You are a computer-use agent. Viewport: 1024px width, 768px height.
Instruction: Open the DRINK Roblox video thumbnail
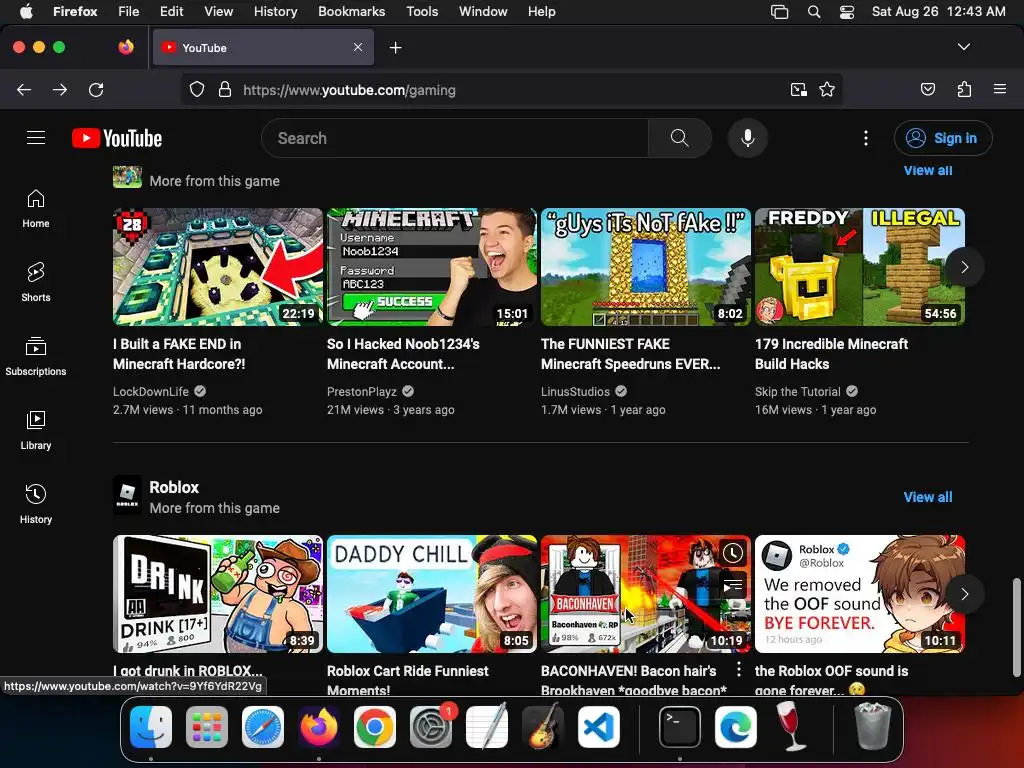tap(218, 594)
